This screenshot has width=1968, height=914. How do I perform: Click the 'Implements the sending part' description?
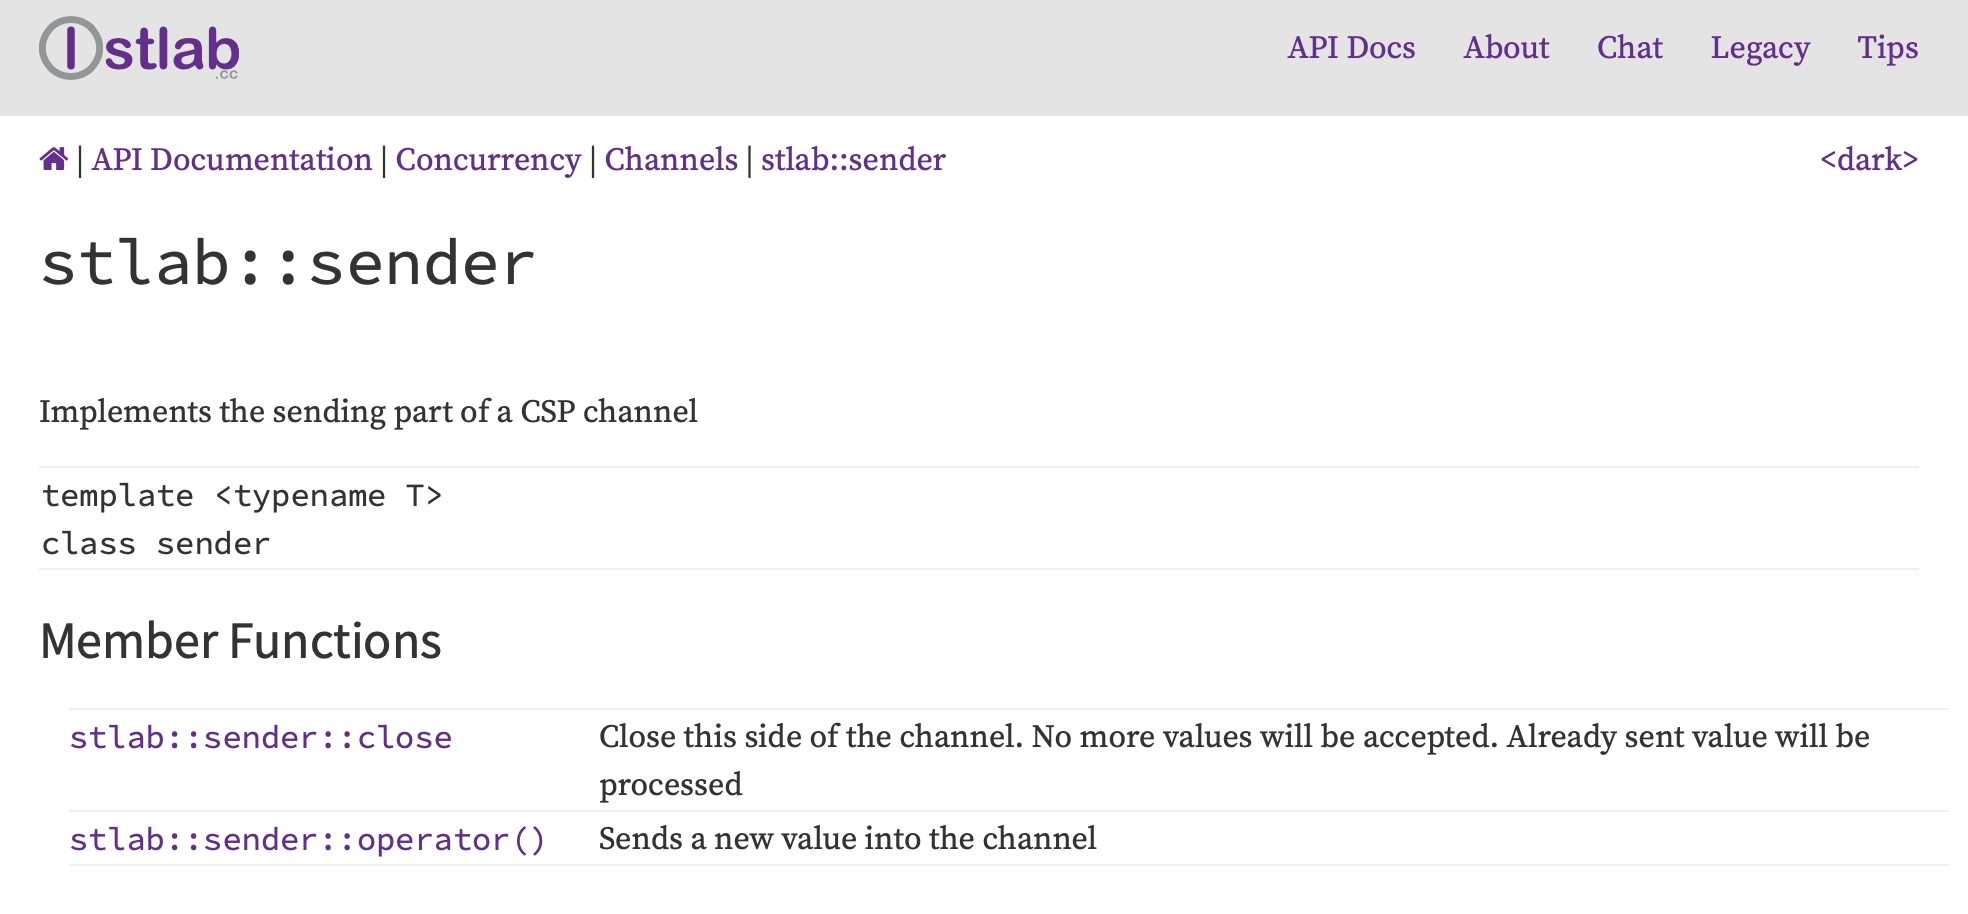(x=368, y=412)
